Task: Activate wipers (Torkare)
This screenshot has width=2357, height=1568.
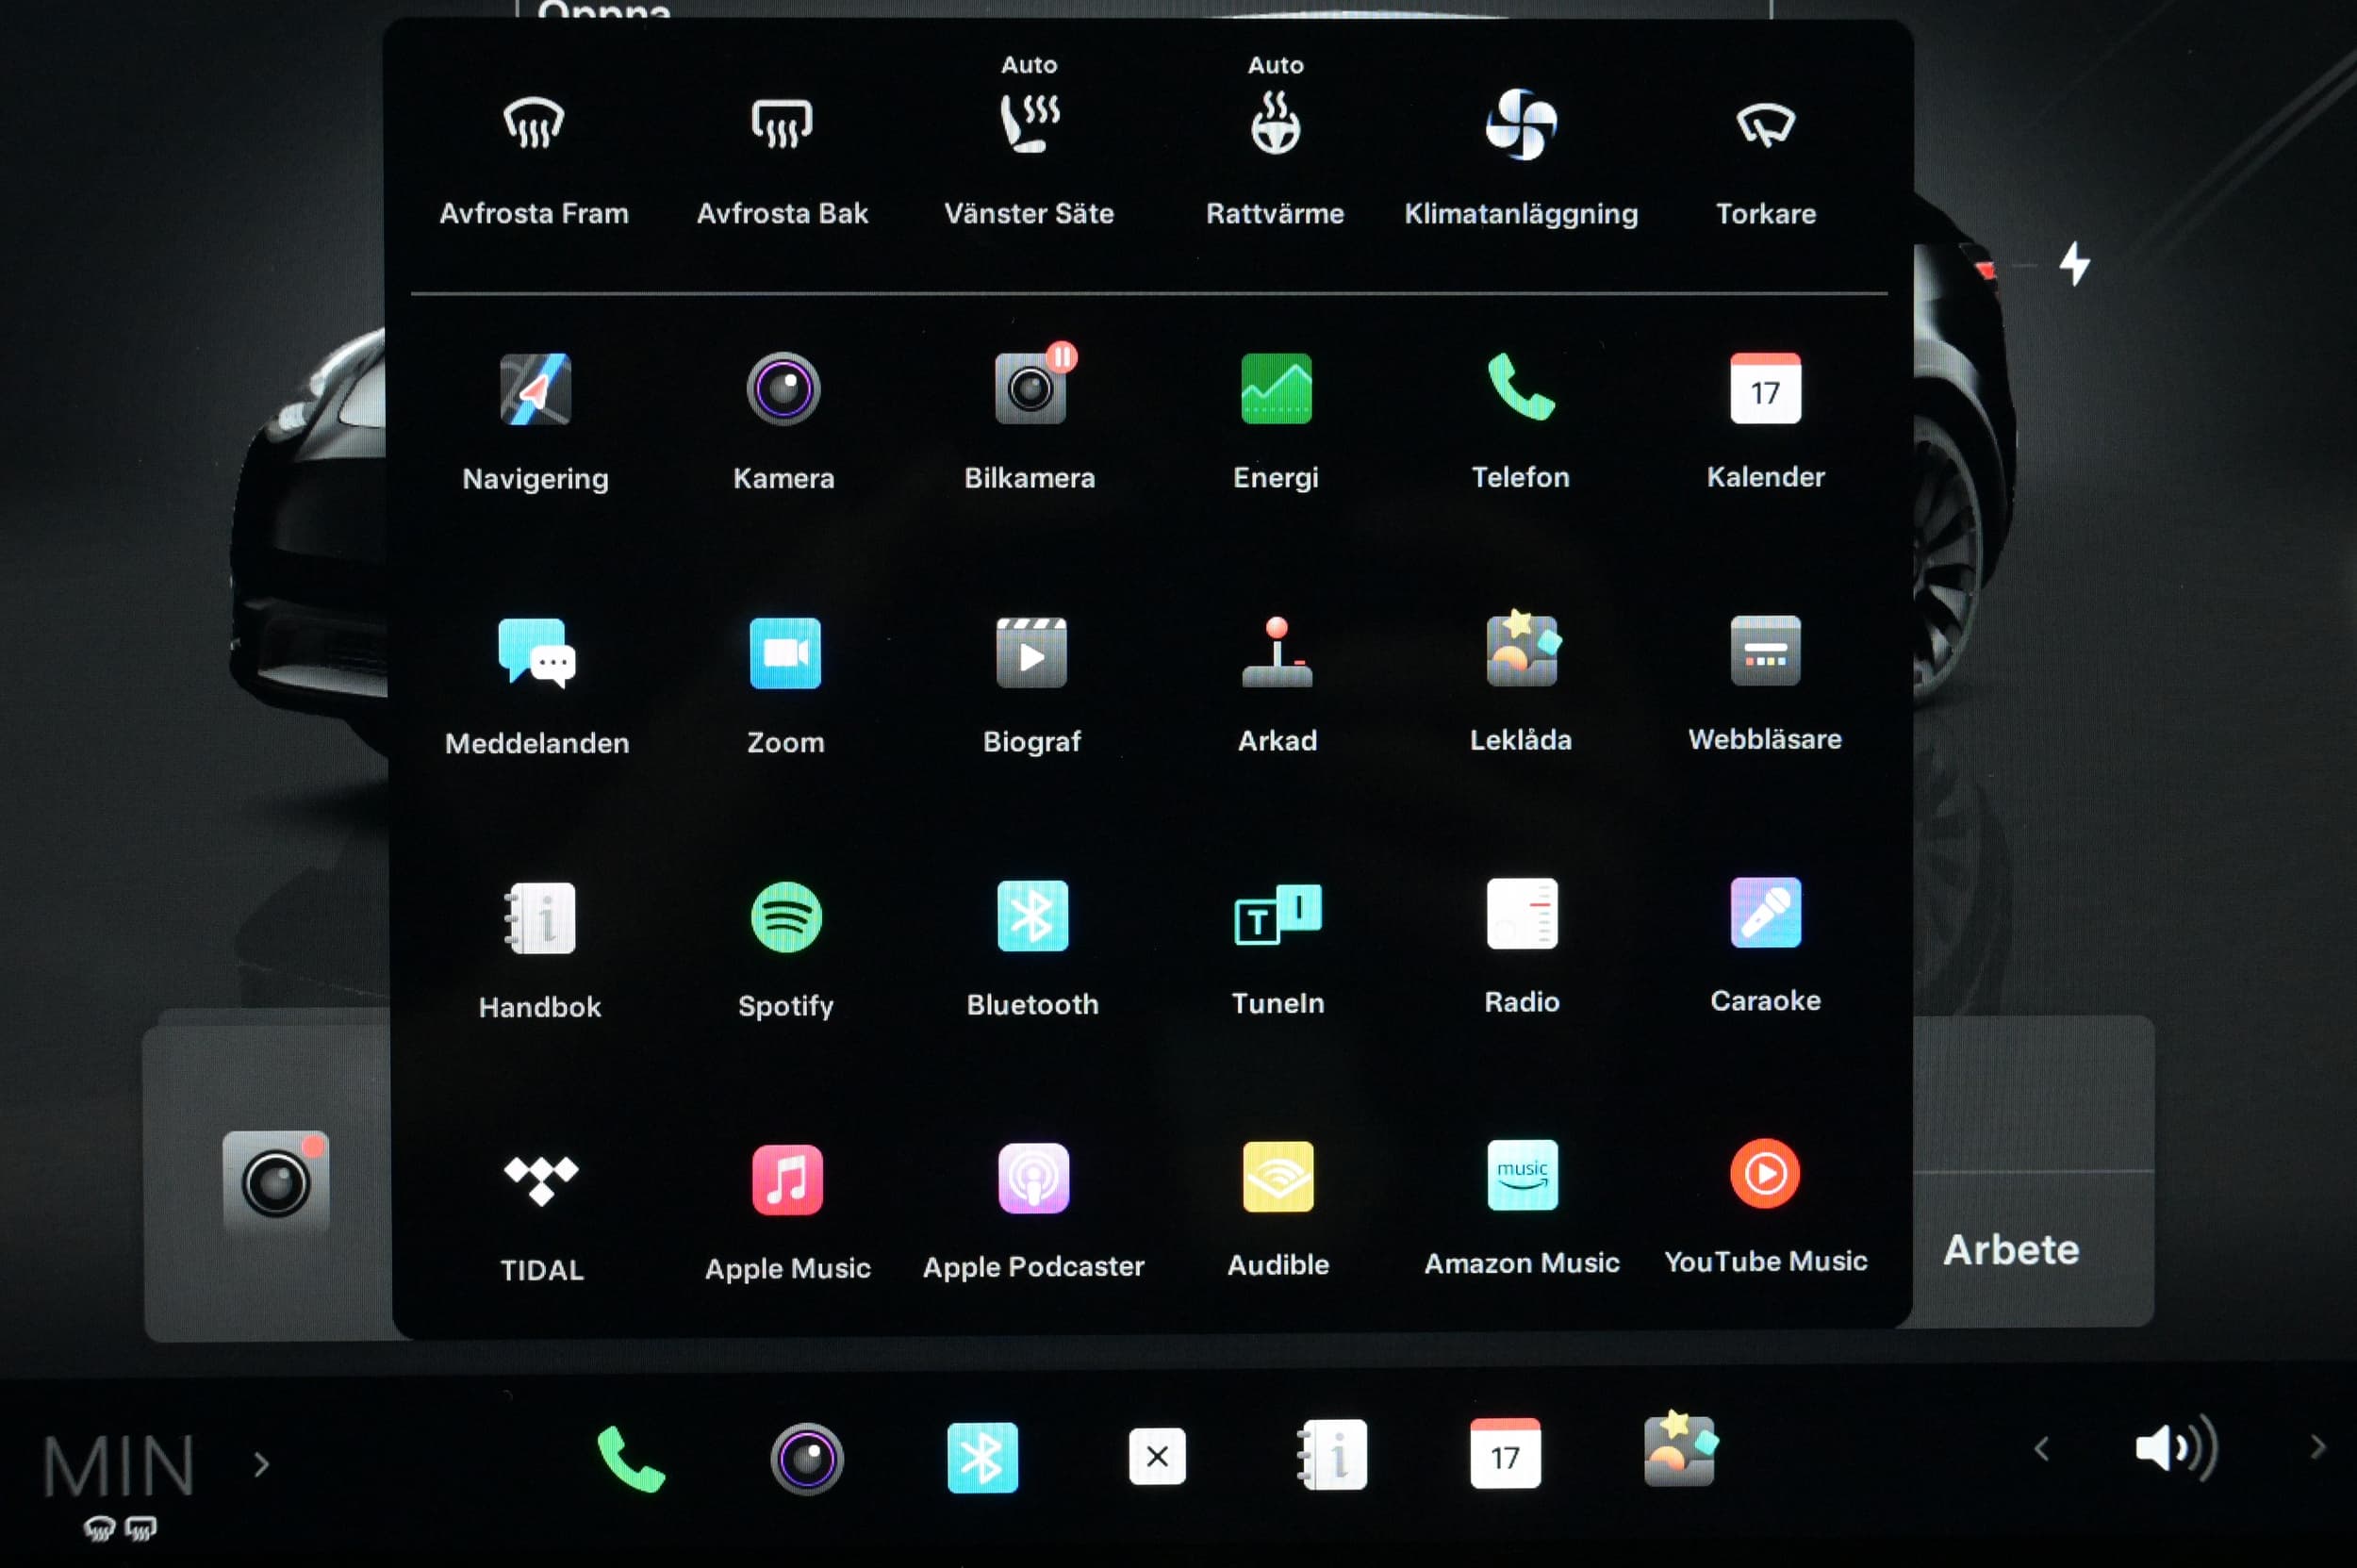Action: [1766, 124]
